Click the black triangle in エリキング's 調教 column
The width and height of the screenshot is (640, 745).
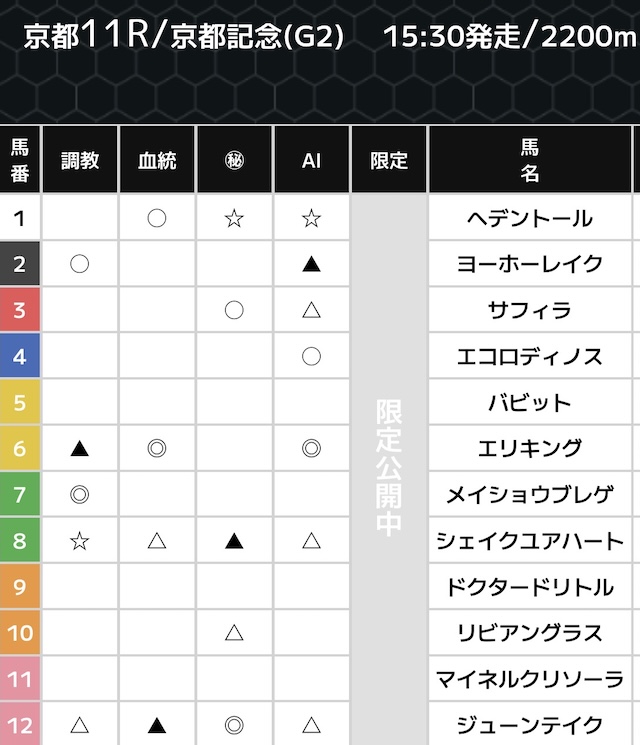pos(80,449)
